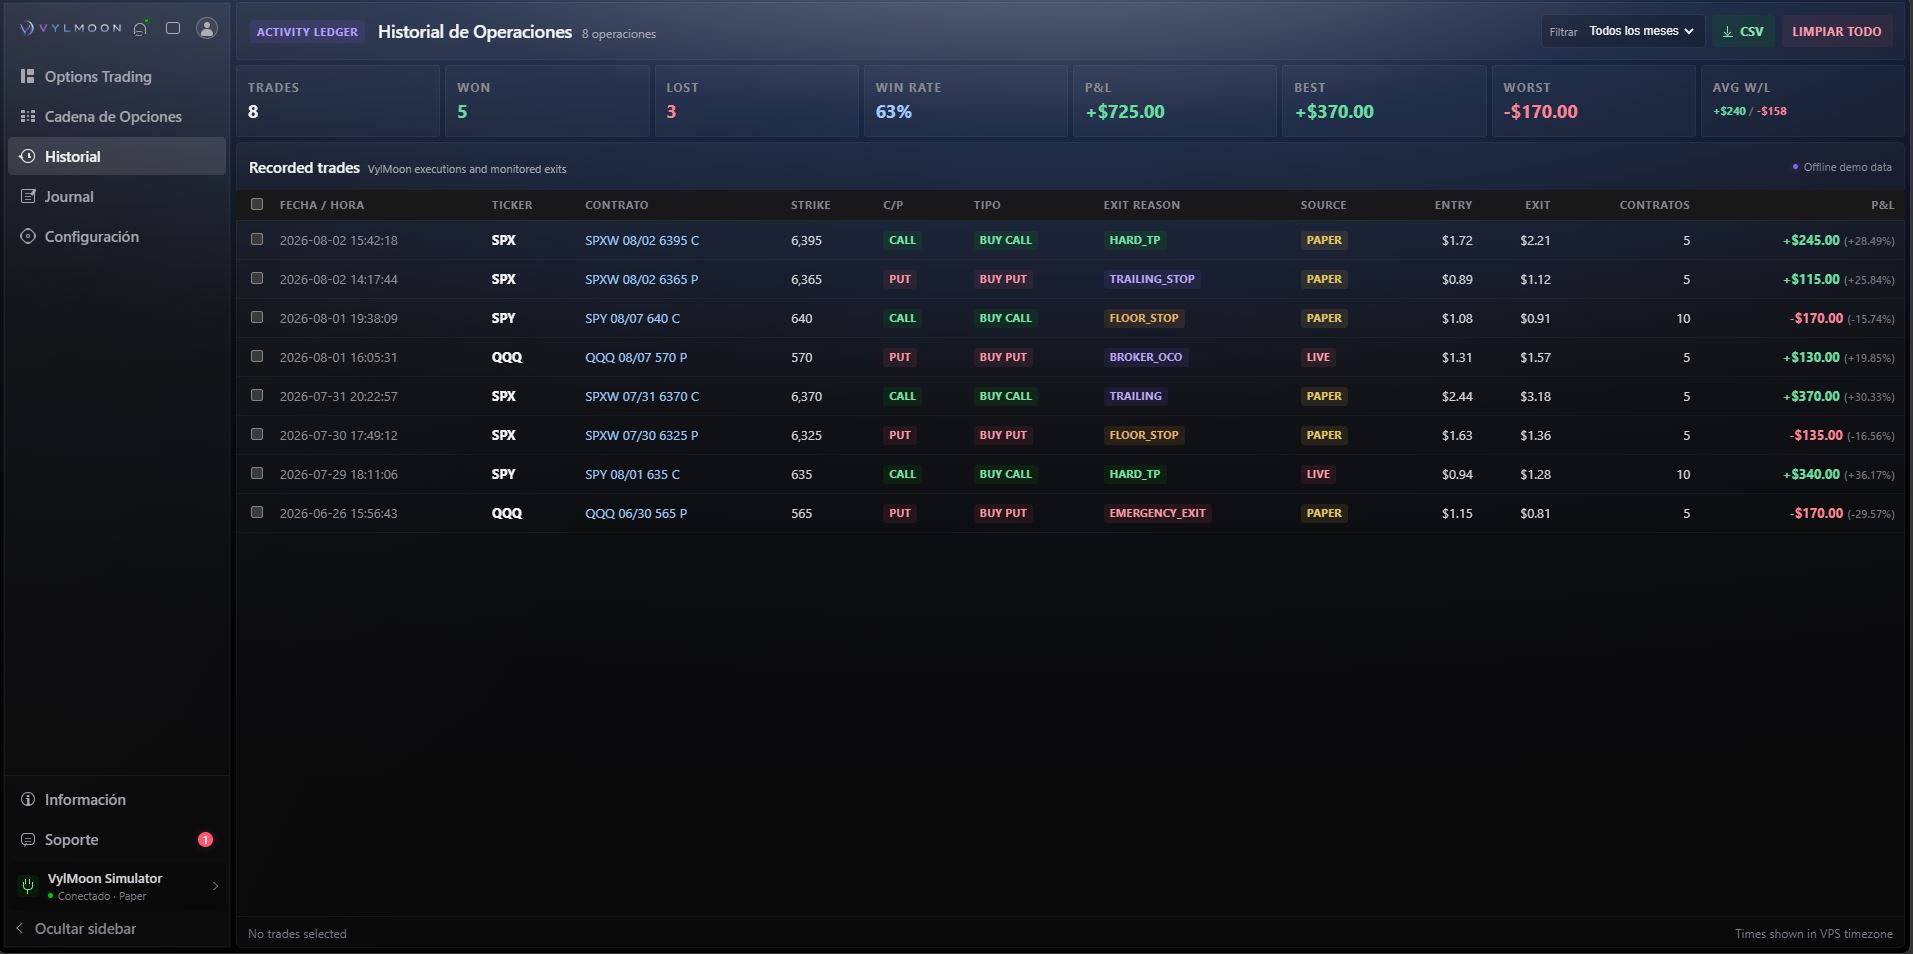Export trades with the CSV button
This screenshot has height=954, width=1913.
click(x=1743, y=31)
